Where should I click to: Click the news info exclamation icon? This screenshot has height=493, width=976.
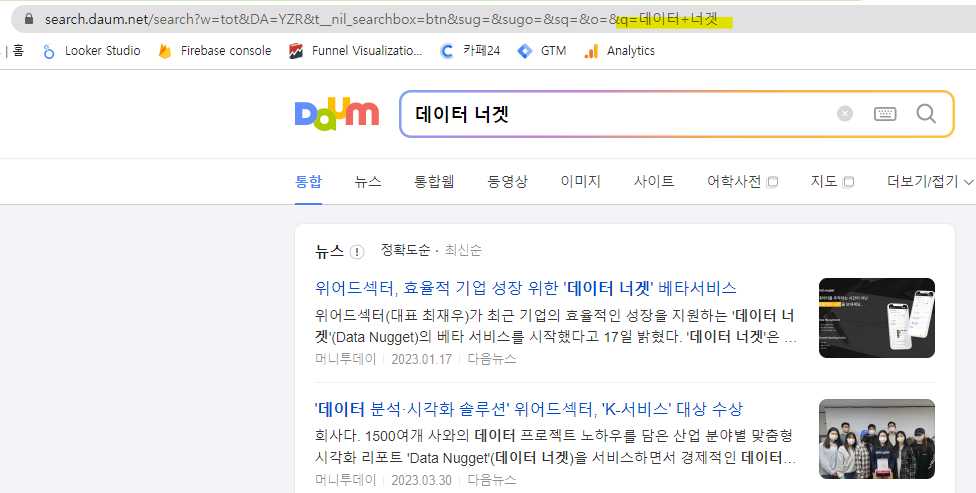point(357,252)
